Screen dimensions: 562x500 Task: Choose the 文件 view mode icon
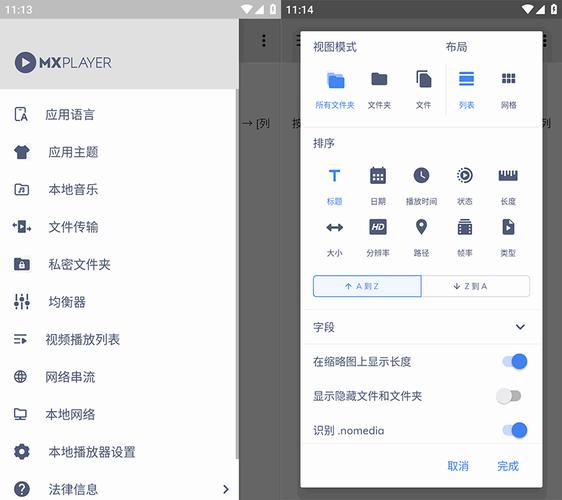coord(423,79)
